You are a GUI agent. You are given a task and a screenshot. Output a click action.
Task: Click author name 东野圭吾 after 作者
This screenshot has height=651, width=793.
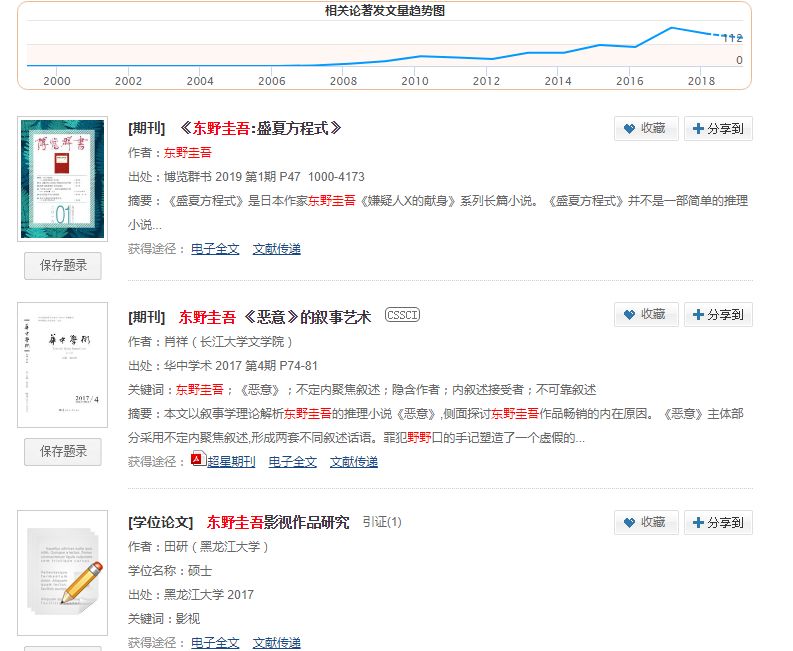tap(188, 153)
